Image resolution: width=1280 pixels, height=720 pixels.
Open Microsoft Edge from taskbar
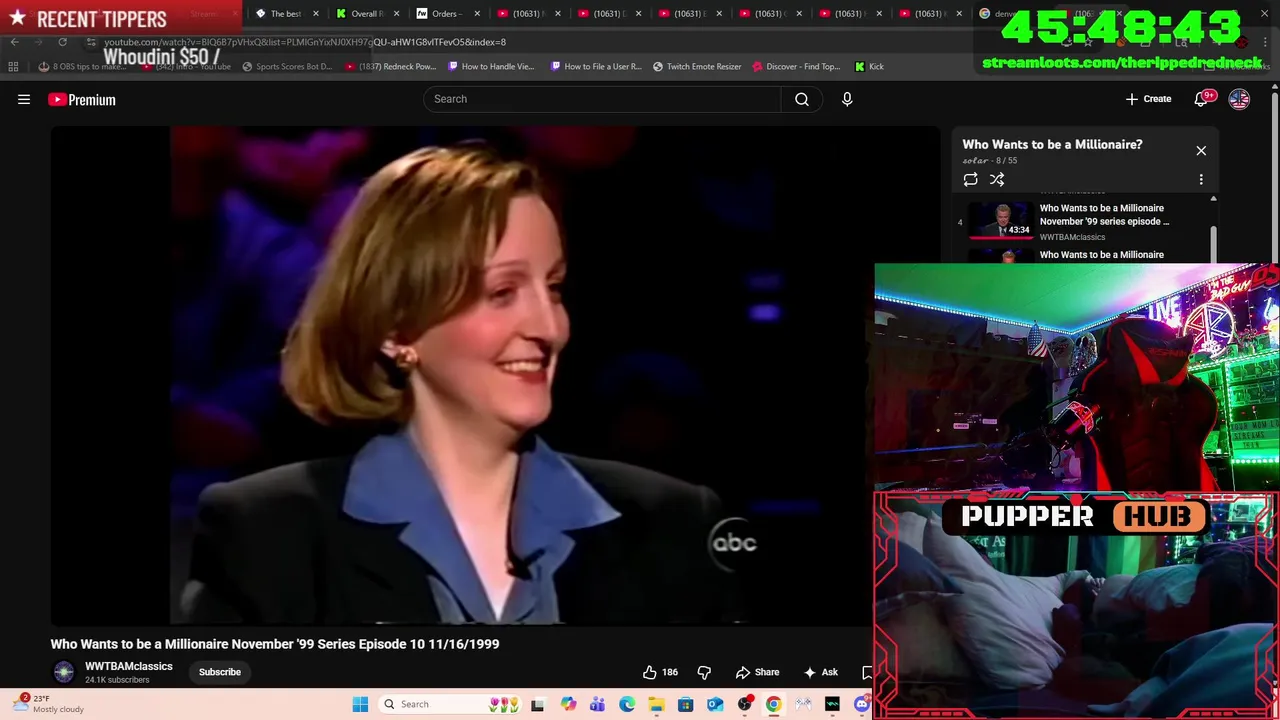click(627, 704)
